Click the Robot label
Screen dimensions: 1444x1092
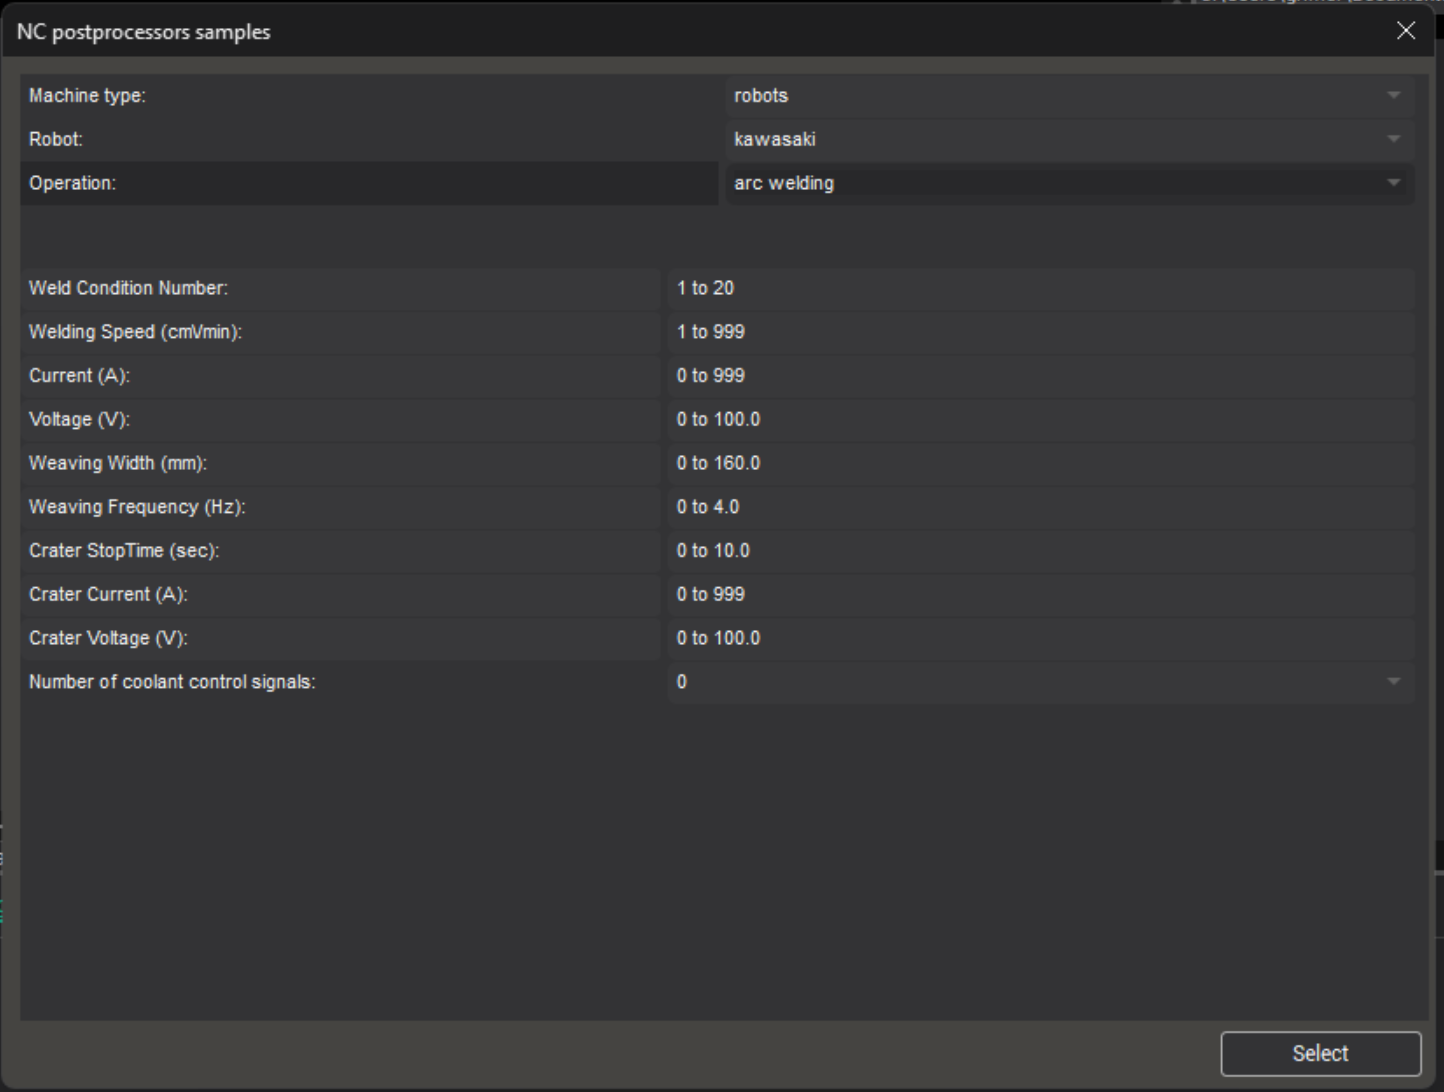click(56, 140)
